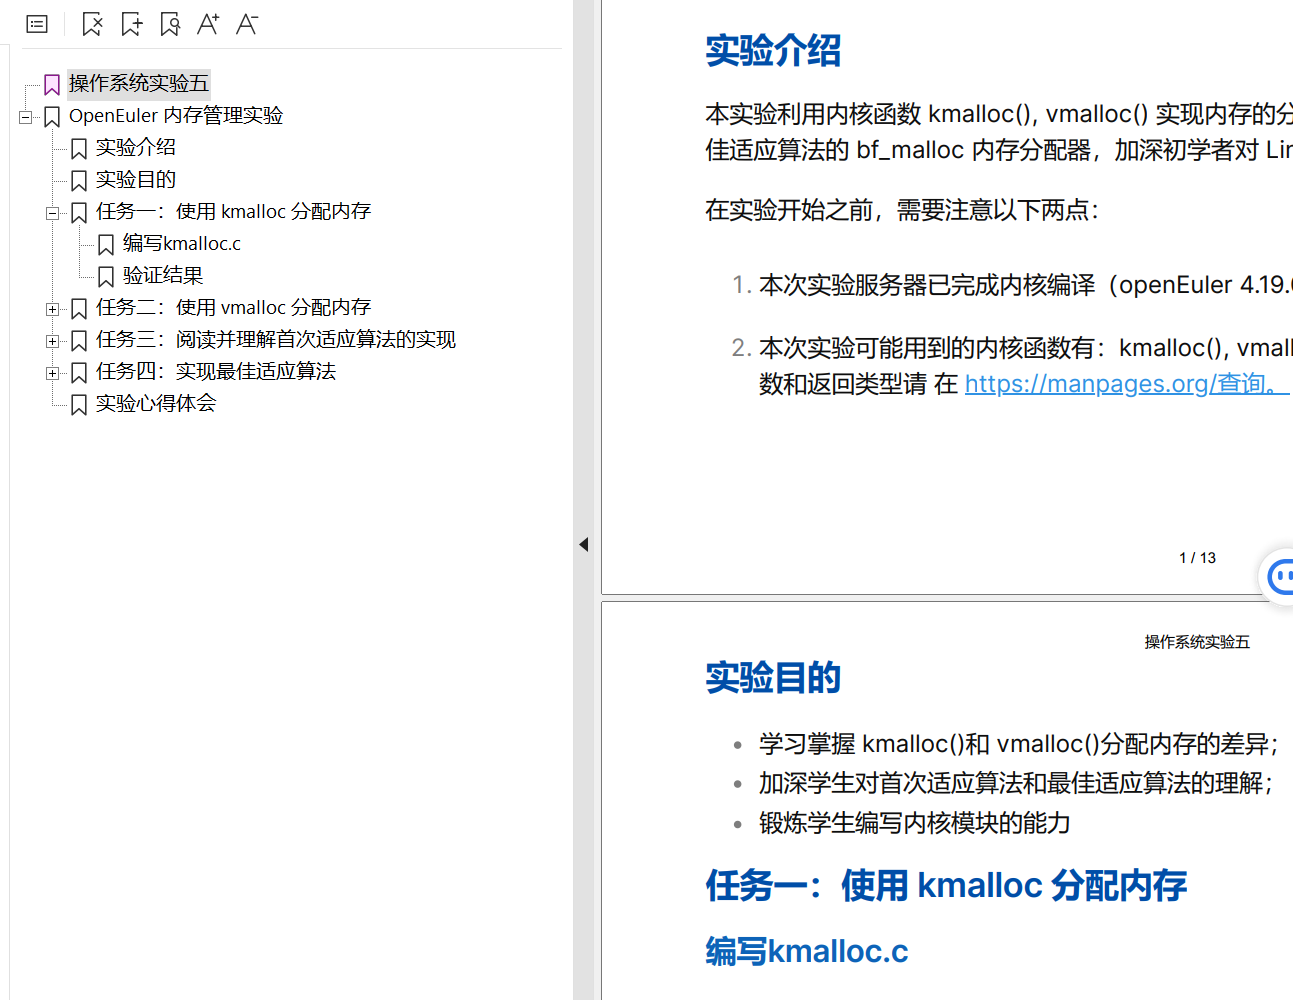Click bullet 加深学生对首次适应算法和最佳适应算法的理解
This screenshot has width=1293, height=1000.
1016,783
